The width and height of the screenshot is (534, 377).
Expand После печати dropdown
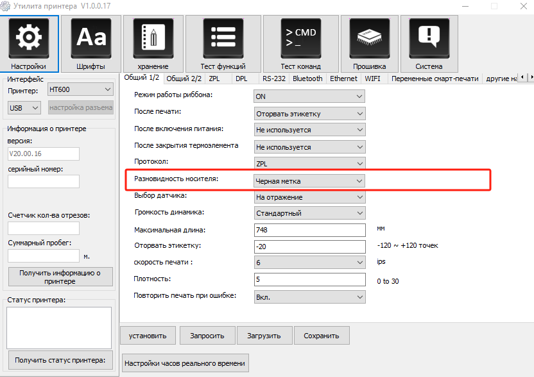[309, 113]
